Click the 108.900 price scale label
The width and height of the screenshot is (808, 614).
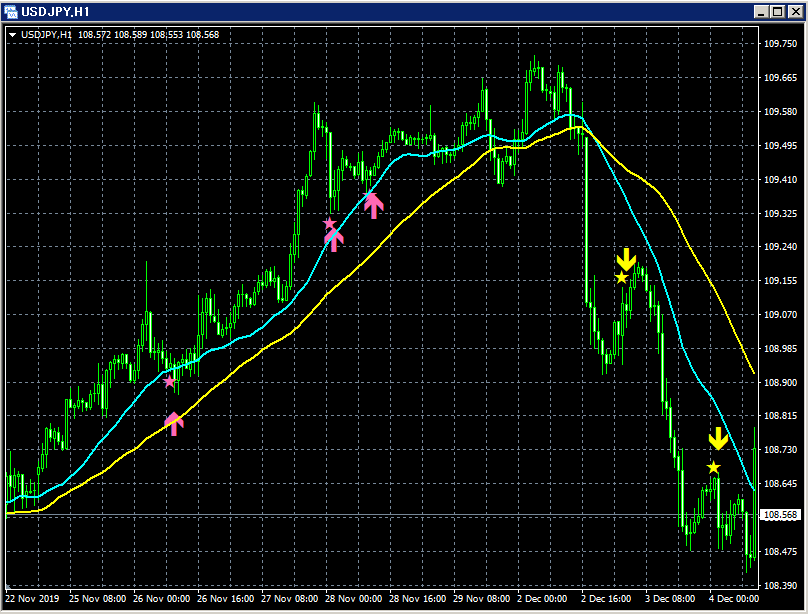coord(780,382)
